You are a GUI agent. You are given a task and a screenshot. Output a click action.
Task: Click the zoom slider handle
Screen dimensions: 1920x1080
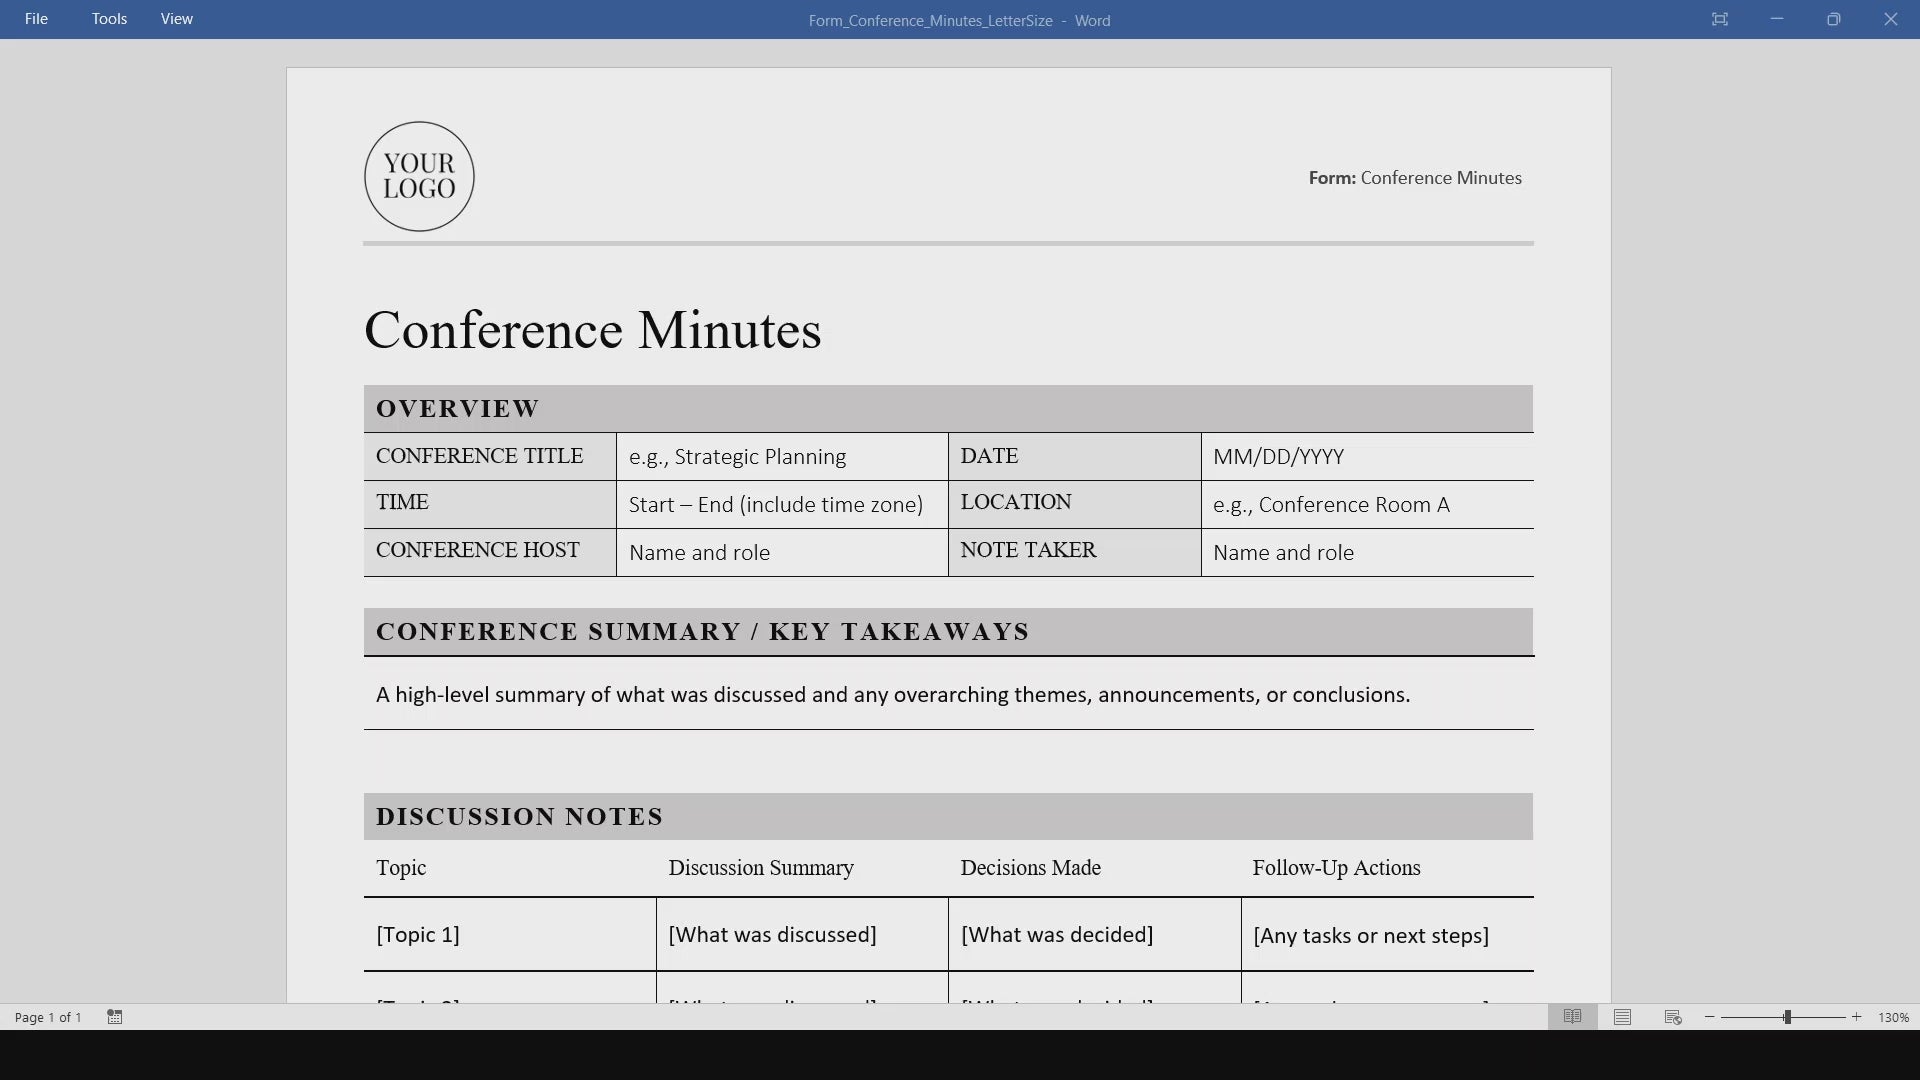(x=1787, y=1017)
